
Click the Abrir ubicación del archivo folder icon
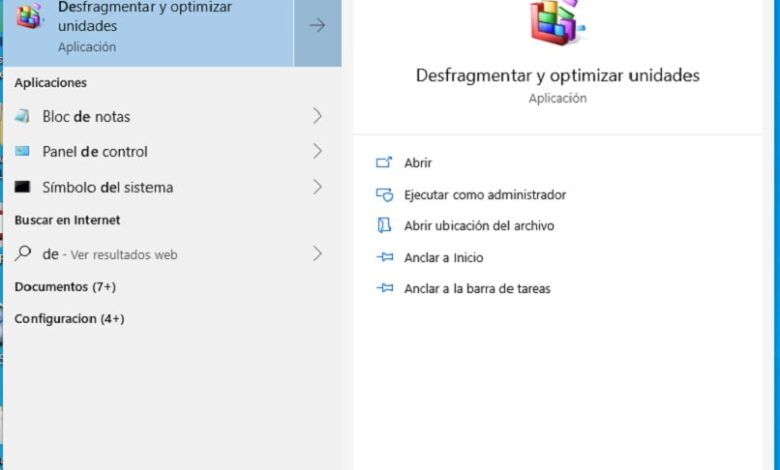pyautogui.click(x=384, y=225)
